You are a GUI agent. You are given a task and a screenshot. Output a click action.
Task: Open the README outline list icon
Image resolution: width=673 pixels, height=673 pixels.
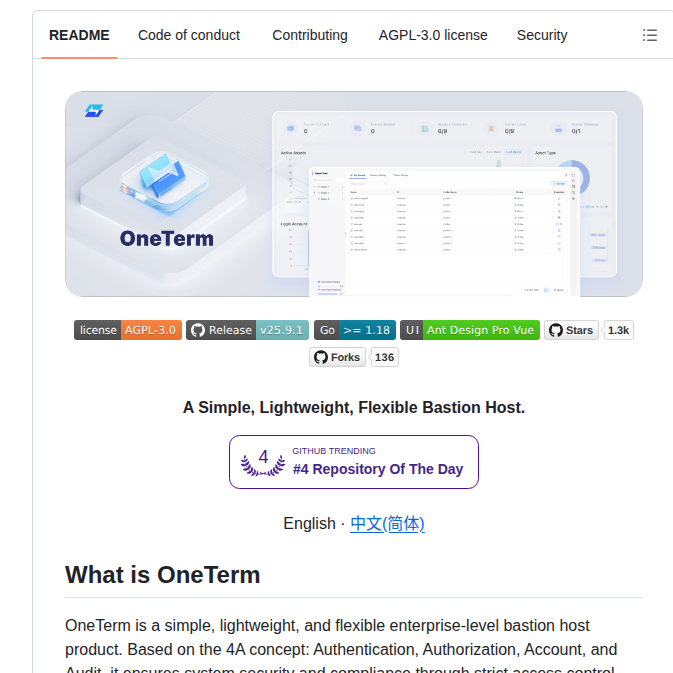coord(649,35)
